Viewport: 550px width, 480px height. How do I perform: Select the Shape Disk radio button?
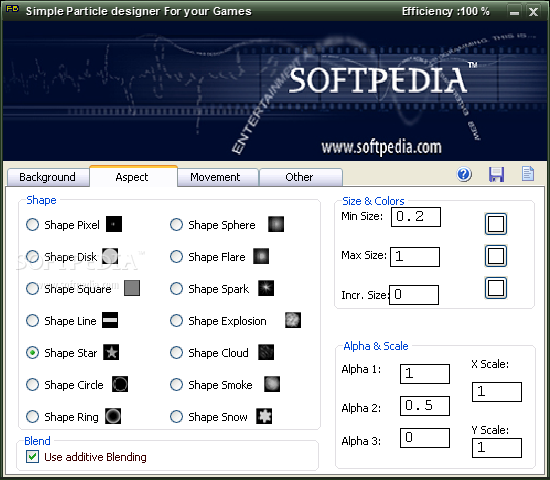pos(33,256)
